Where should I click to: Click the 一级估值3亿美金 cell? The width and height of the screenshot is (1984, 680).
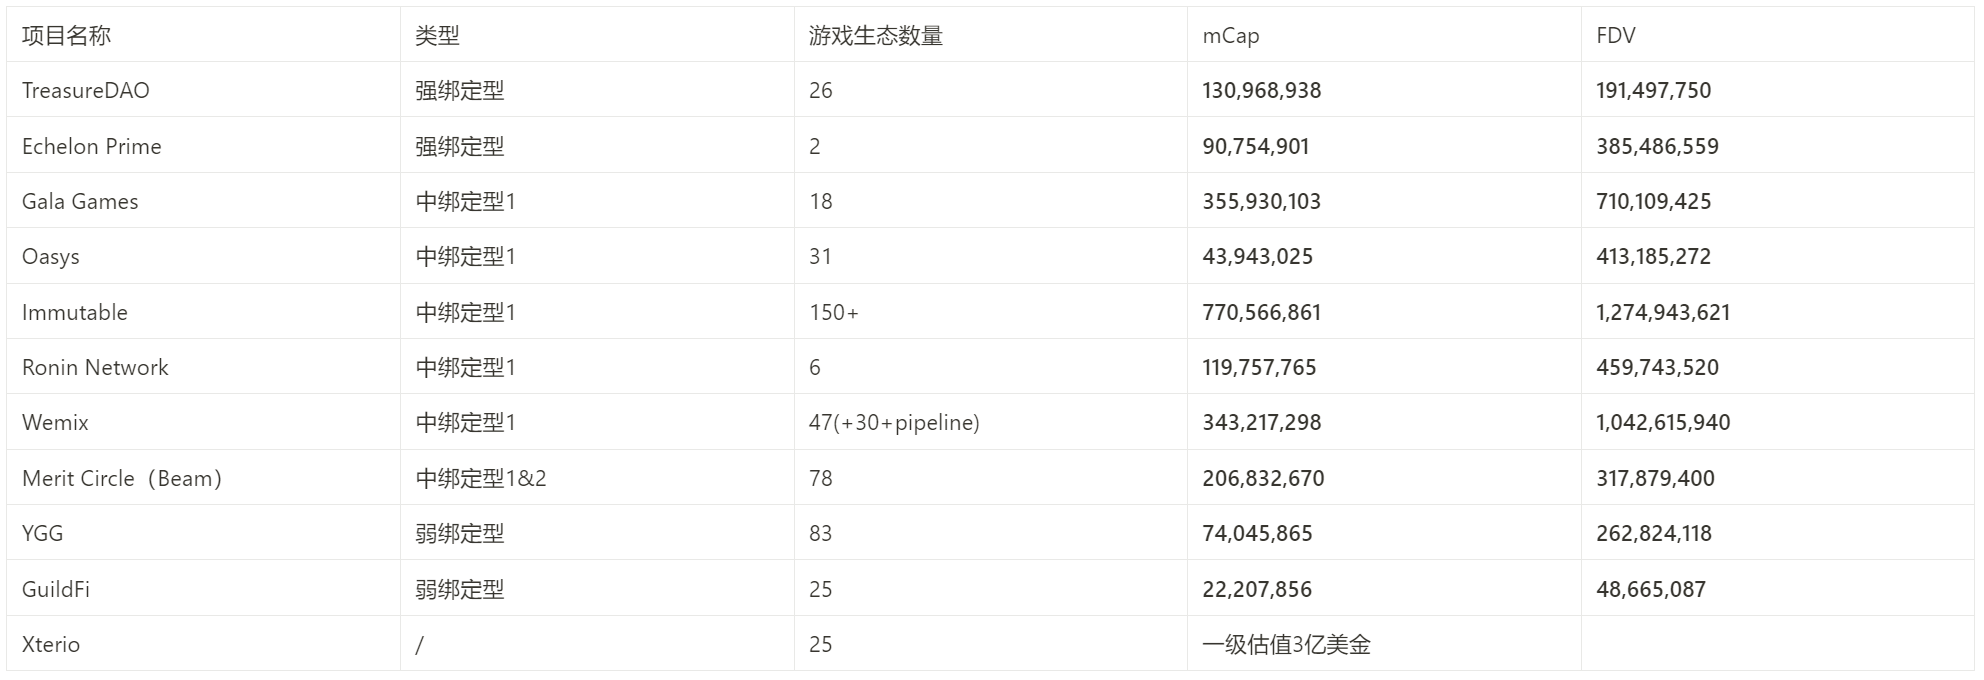1286,644
